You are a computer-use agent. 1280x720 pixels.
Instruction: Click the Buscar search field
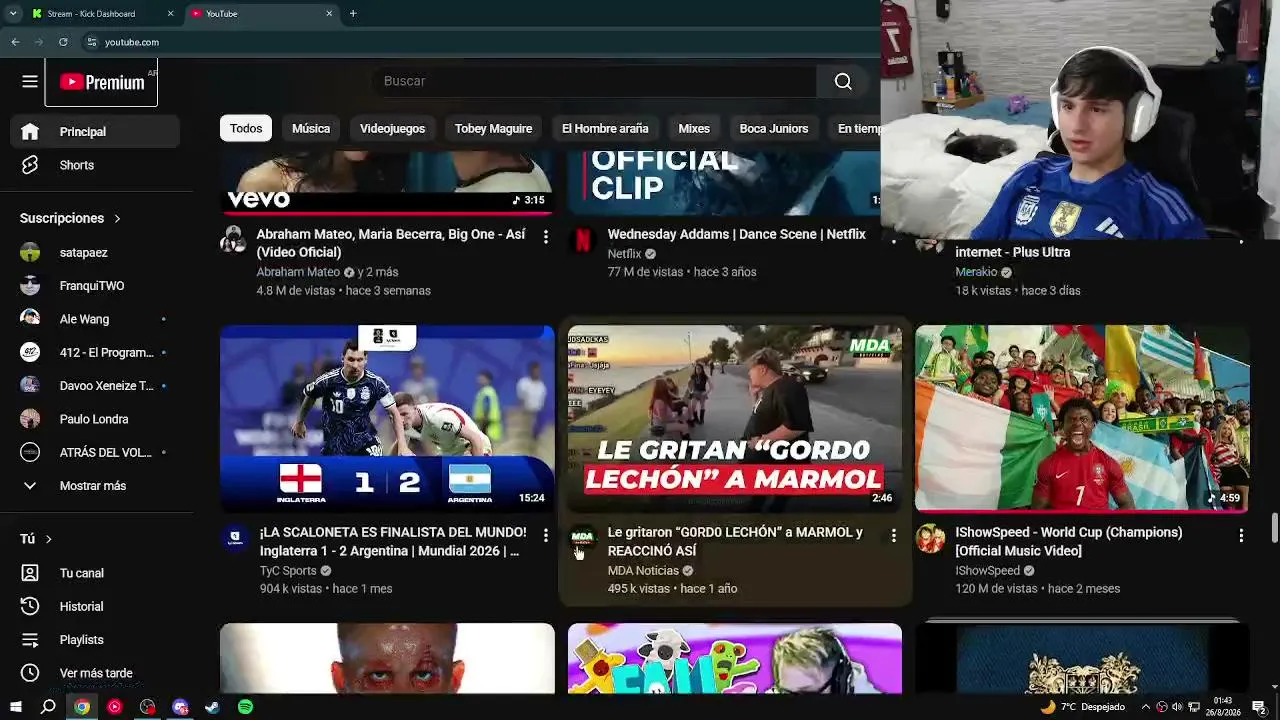pyautogui.click(x=595, y=81)
